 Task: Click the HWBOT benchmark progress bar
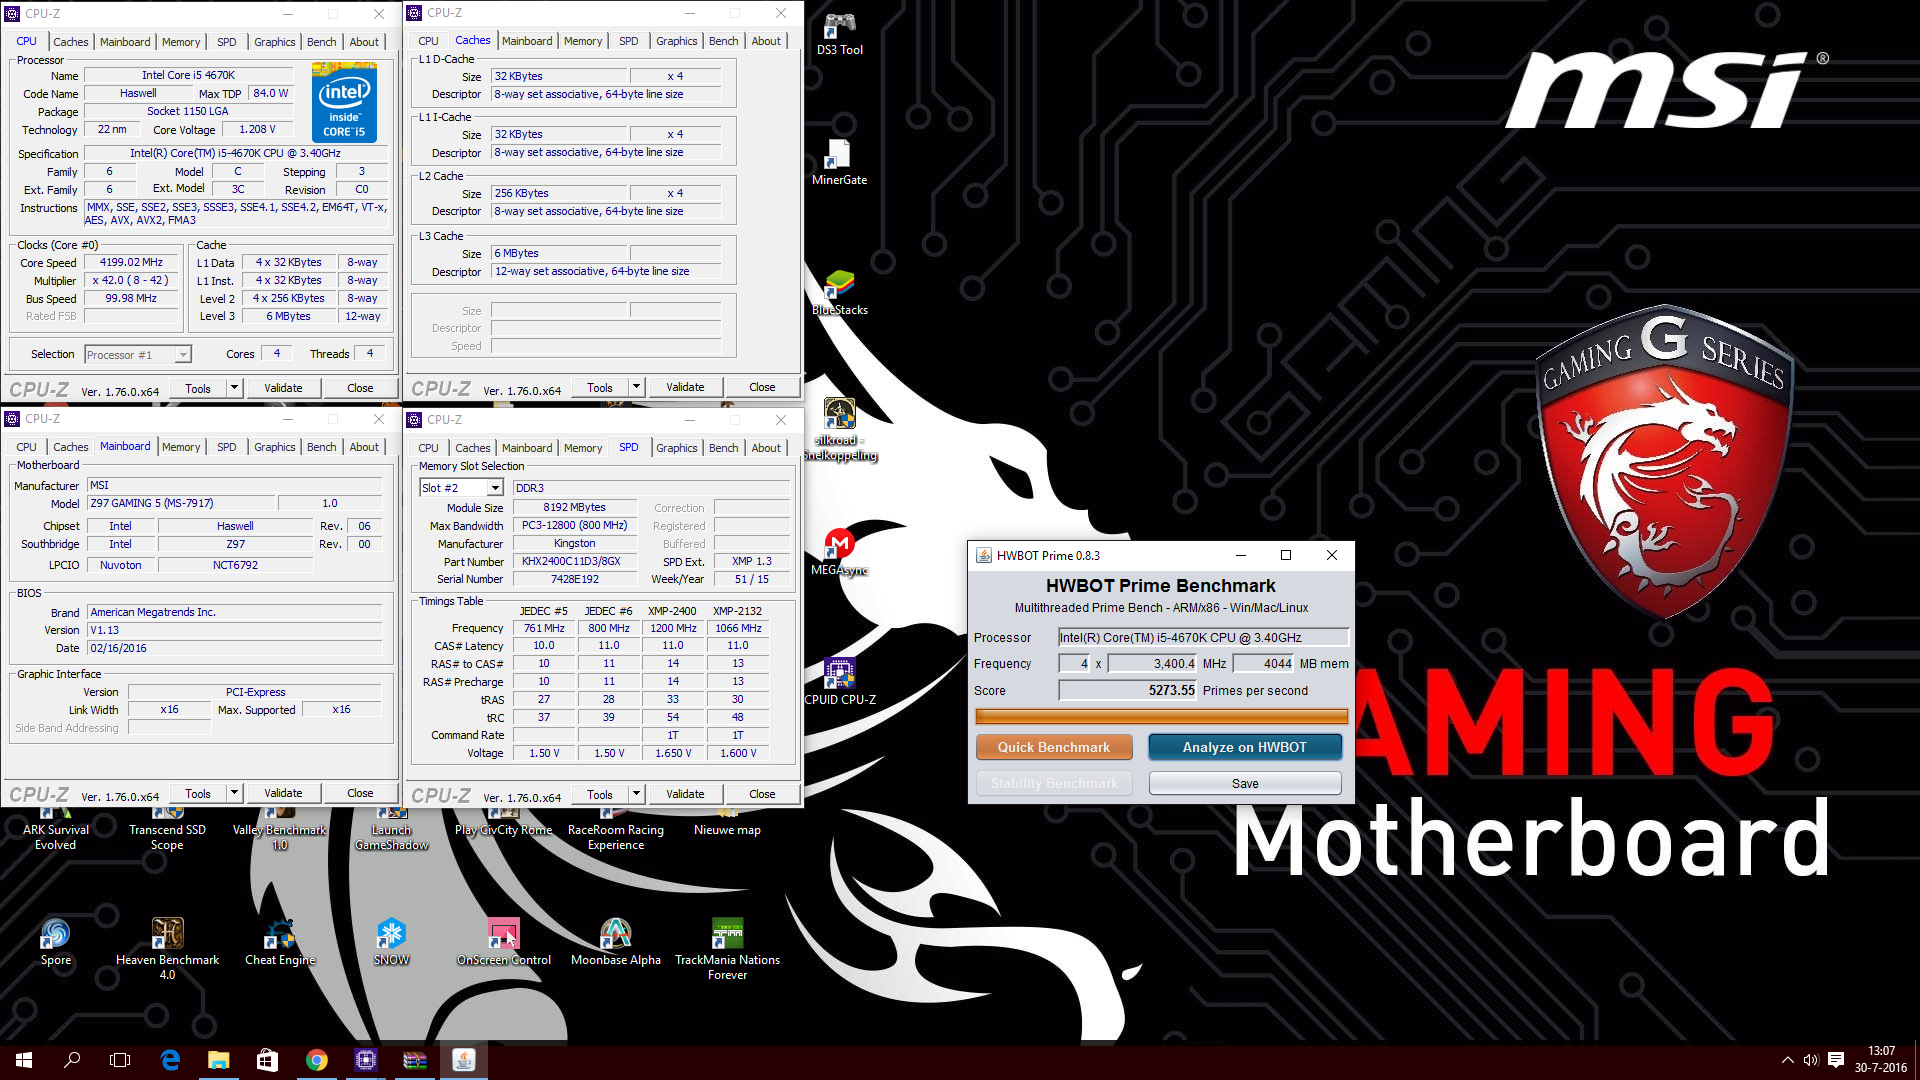1161,716
